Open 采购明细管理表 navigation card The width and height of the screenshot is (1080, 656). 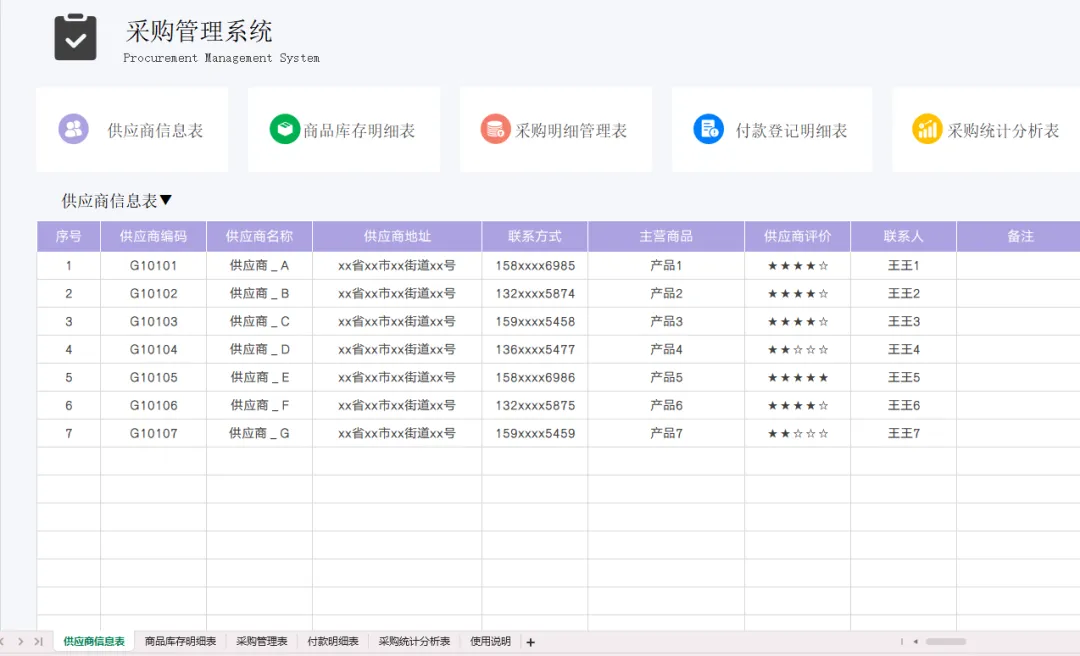point(556,130)
